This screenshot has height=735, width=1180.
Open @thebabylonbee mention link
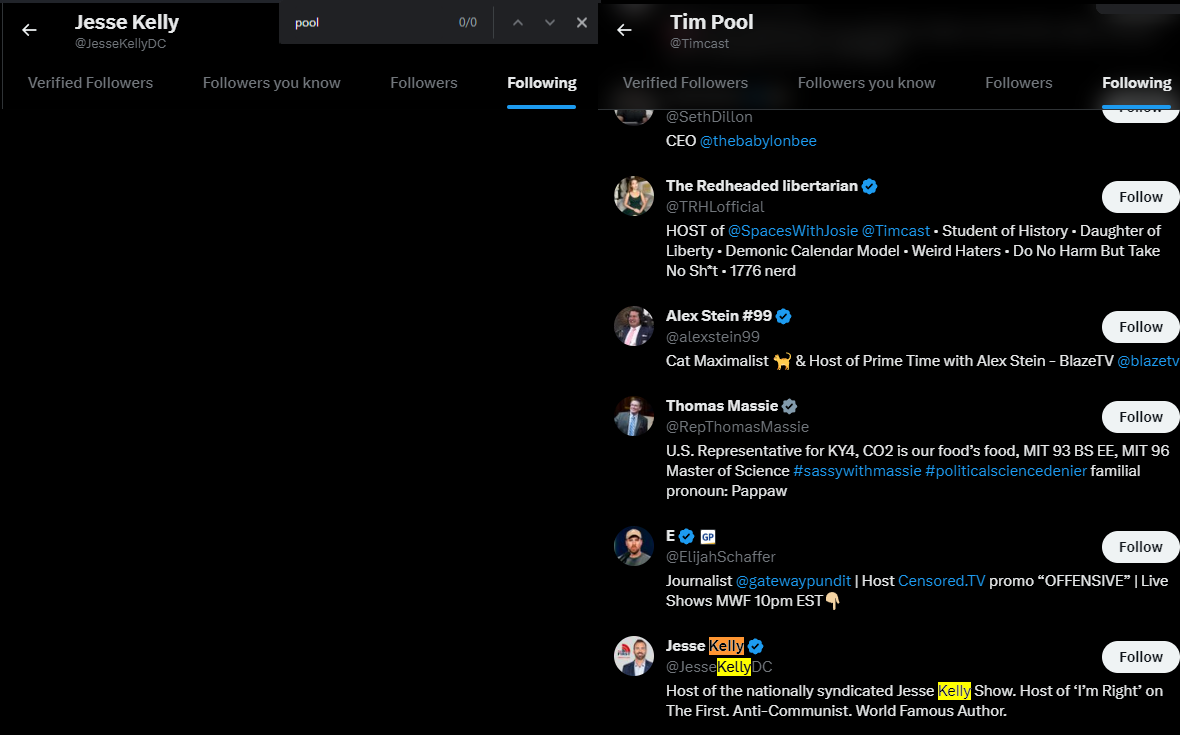click(758, 141)
